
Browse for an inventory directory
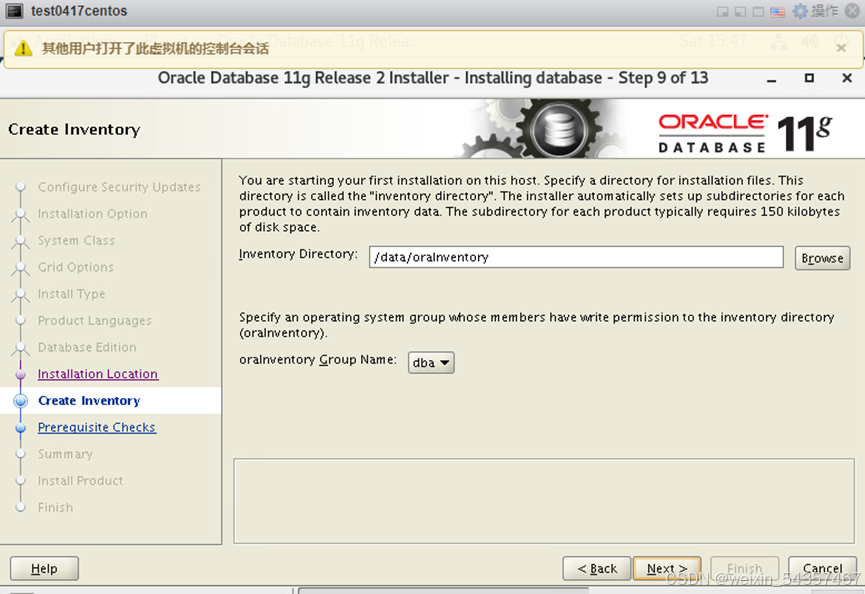point(822,258)
